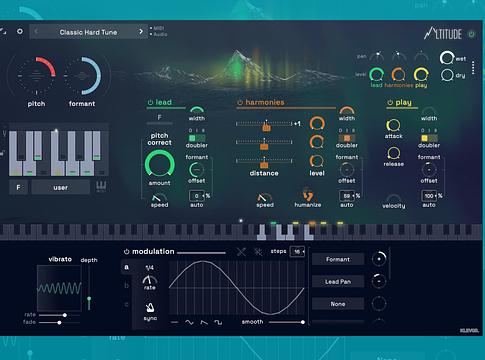Click the piano keys icon beside user
This screenshot has width=485, height=360.
[101, 187]
